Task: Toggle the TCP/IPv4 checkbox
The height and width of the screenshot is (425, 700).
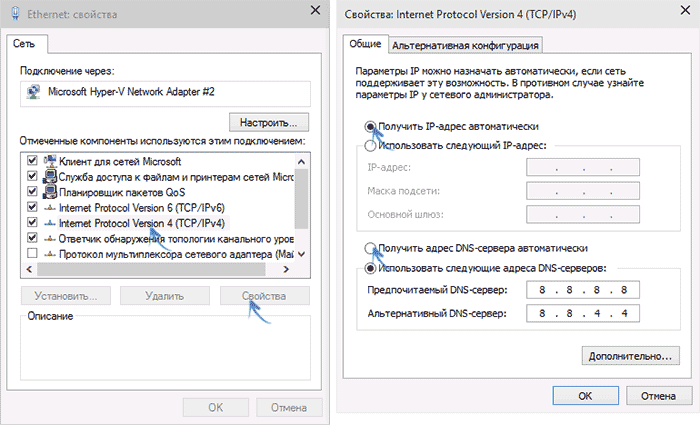Action: click(32, 222)
